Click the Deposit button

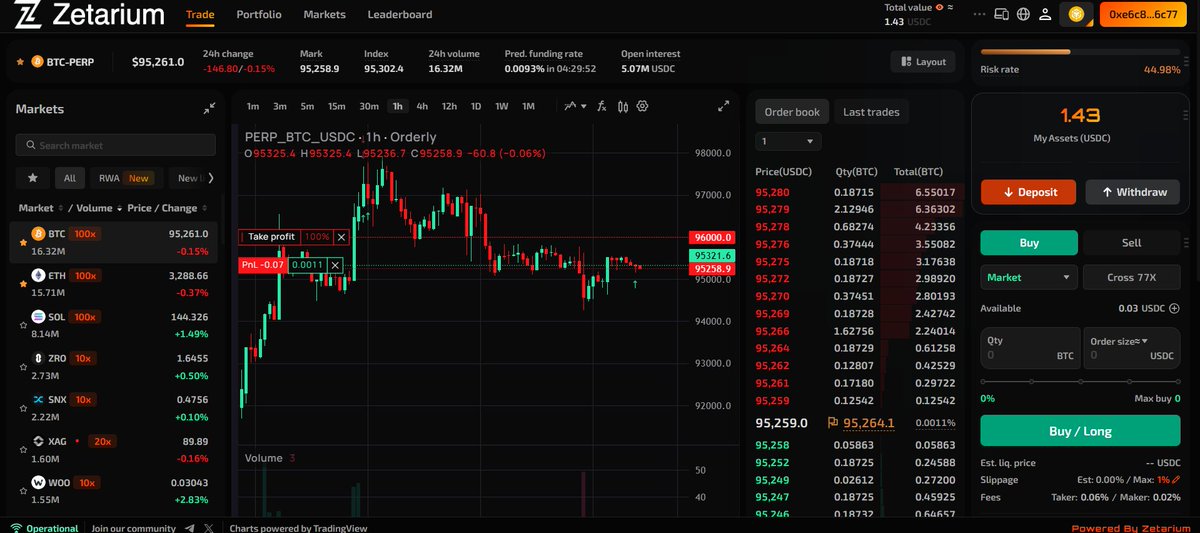coord(1028,192)
